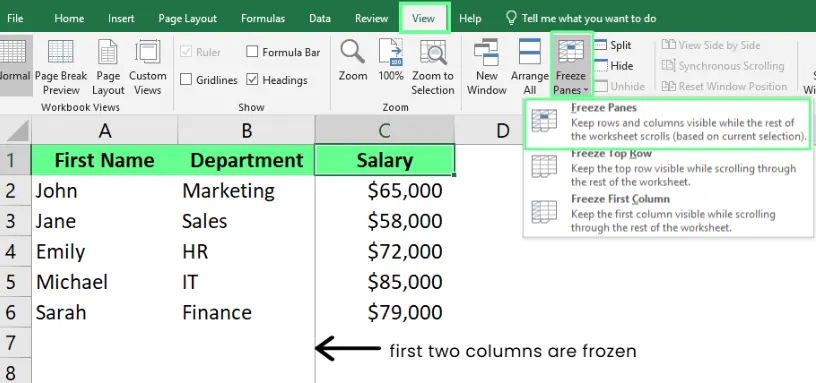Click the Department header cell
The height and width of the screenshot is (383, 816).
[x=246, y=160]
